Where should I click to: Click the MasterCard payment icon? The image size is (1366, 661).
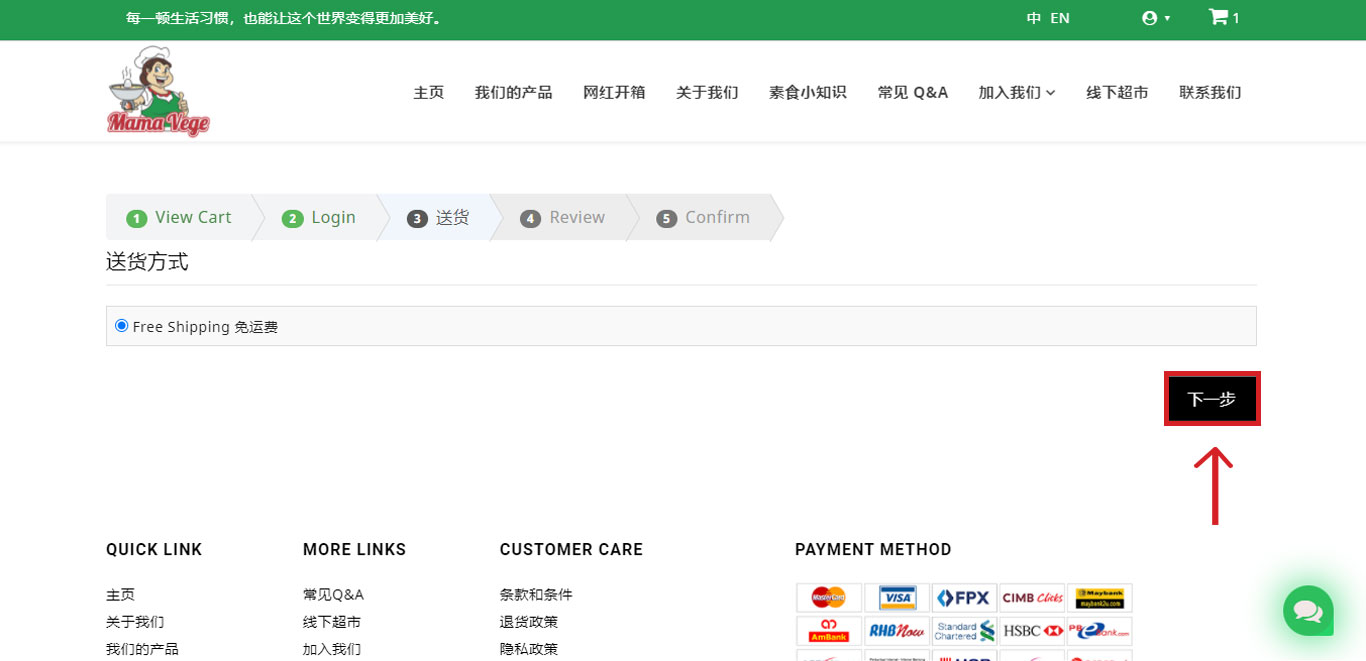[x=829, y=598]
